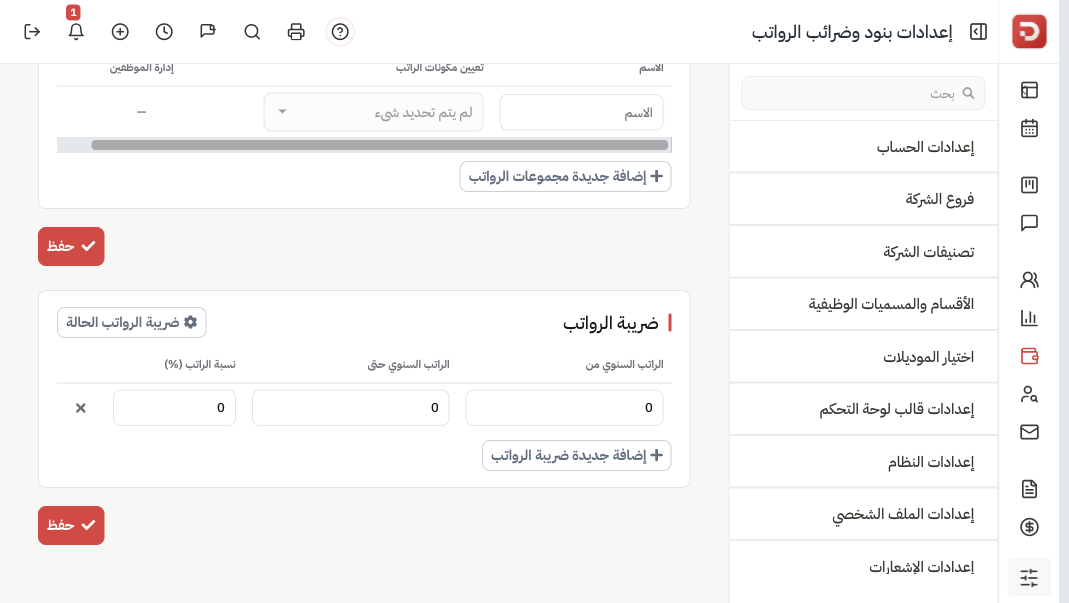Click 'ضريبة الرواتب الحالة' gear button

pos(132,323)
